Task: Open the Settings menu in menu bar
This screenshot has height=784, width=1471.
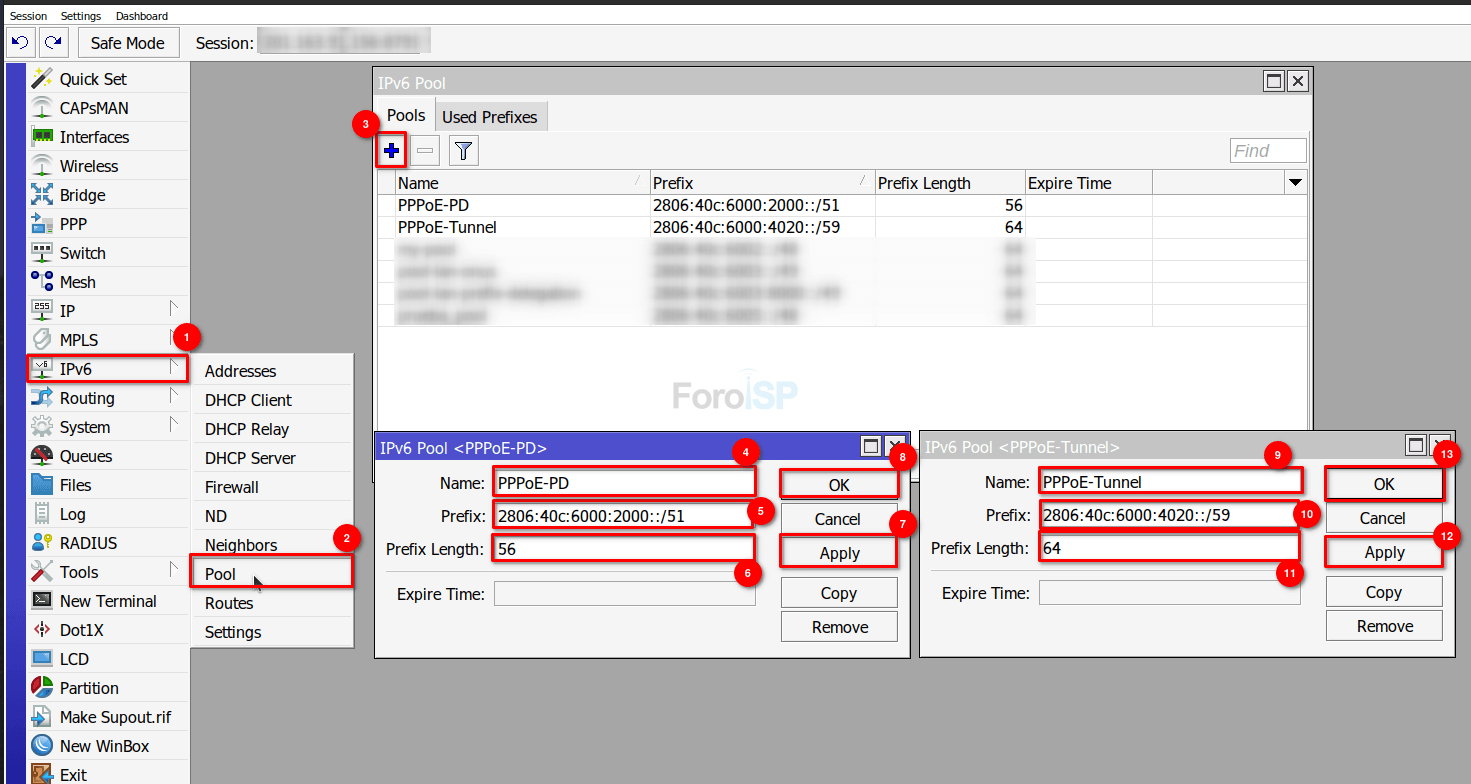Action: 80,16
